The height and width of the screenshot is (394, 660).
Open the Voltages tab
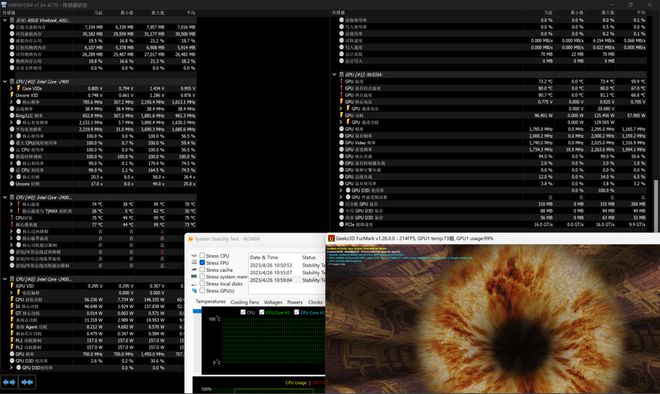pos(273,302)
